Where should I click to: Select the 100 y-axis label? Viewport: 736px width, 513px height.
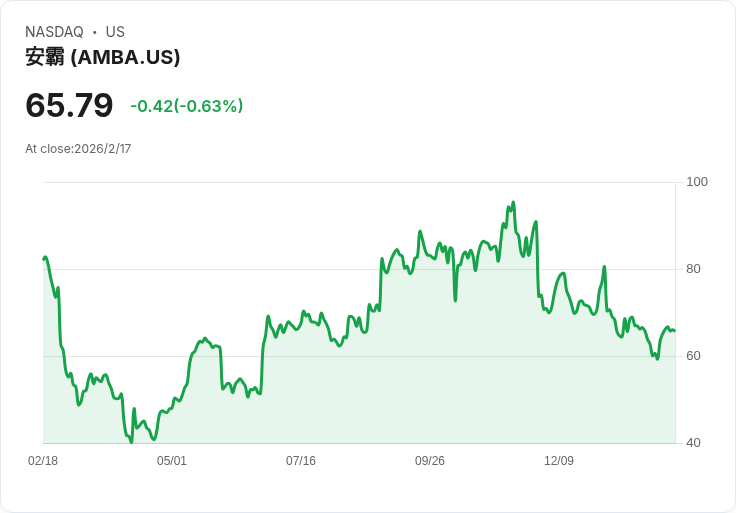[x=697, y=182]
